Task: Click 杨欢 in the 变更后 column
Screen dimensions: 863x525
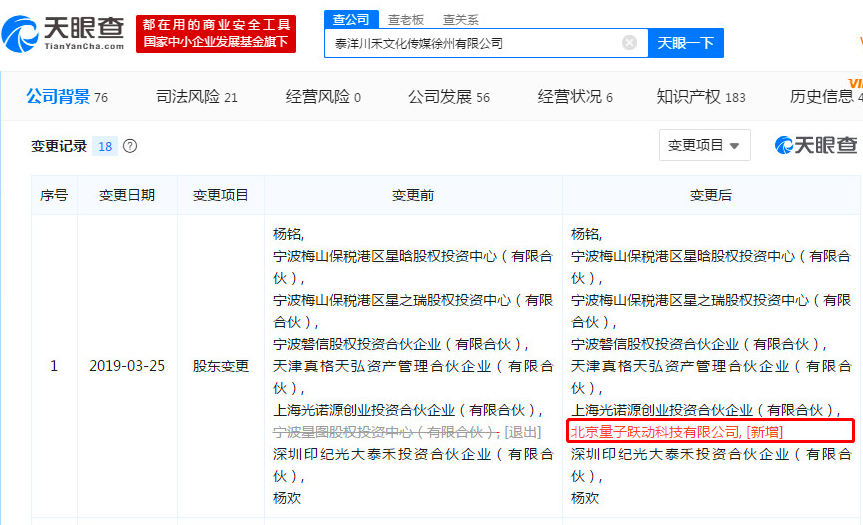Action: click(585, 498)
